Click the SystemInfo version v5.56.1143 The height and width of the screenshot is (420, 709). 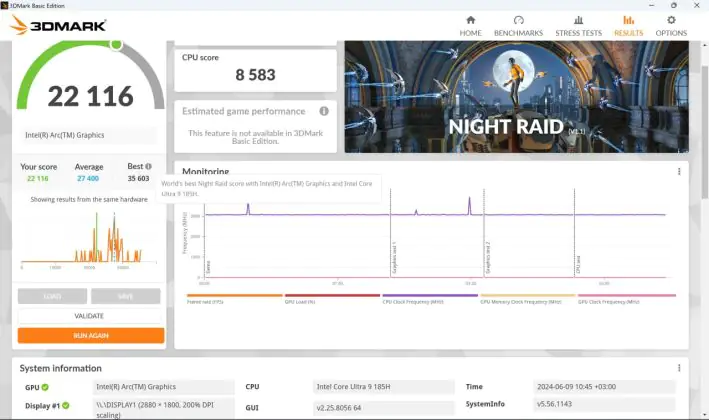pyautogui.click(x=604, y=404)
